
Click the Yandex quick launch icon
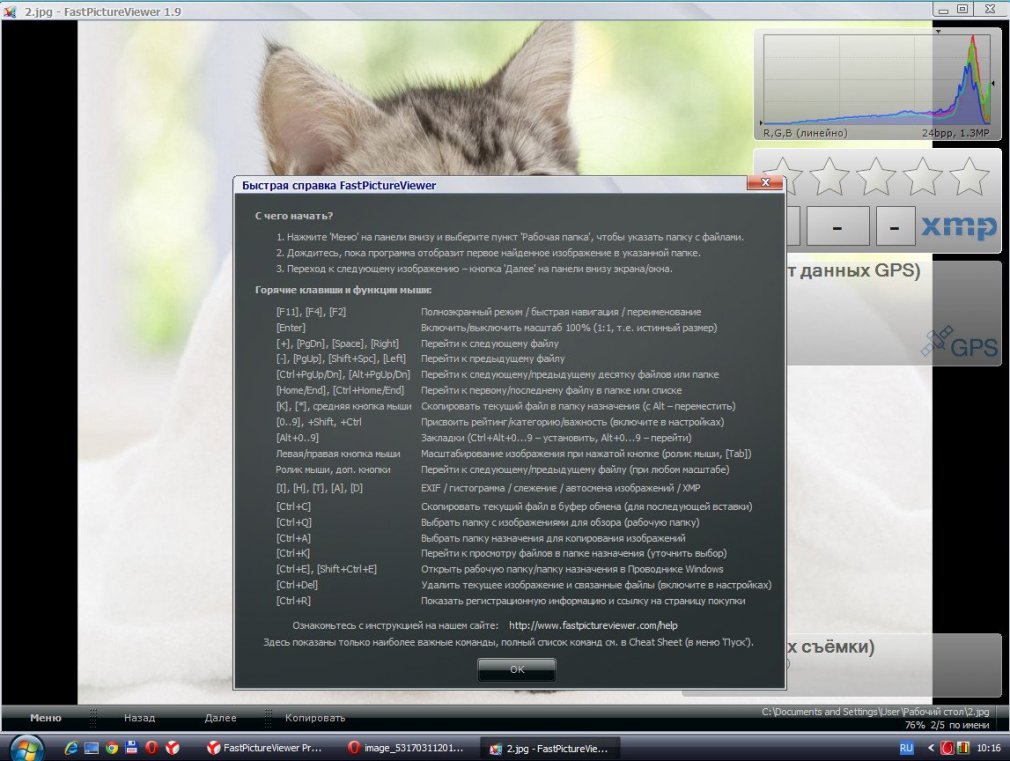173,747
